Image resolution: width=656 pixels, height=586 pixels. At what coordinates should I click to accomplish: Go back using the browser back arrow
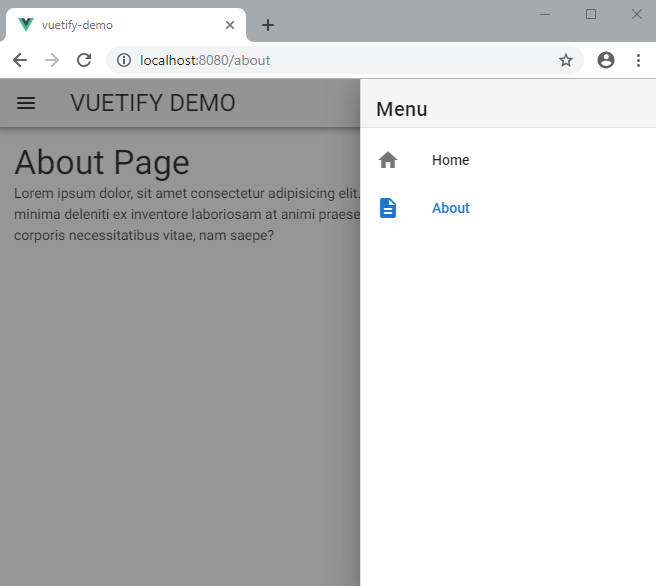pyautogui.click(x=20, y=60)
